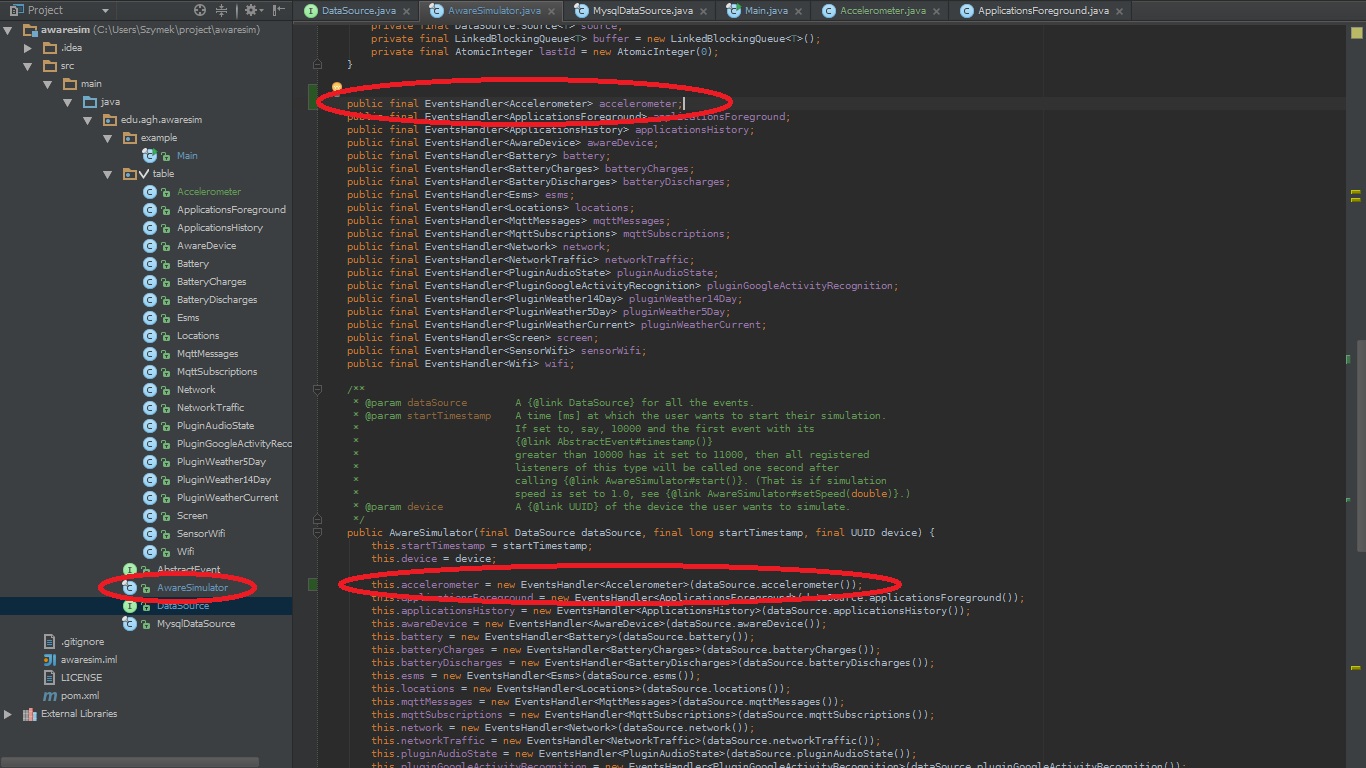Select PluginAudioState in project tree
The height and width of the screenshot is (768, 1366).
point(216,426)
